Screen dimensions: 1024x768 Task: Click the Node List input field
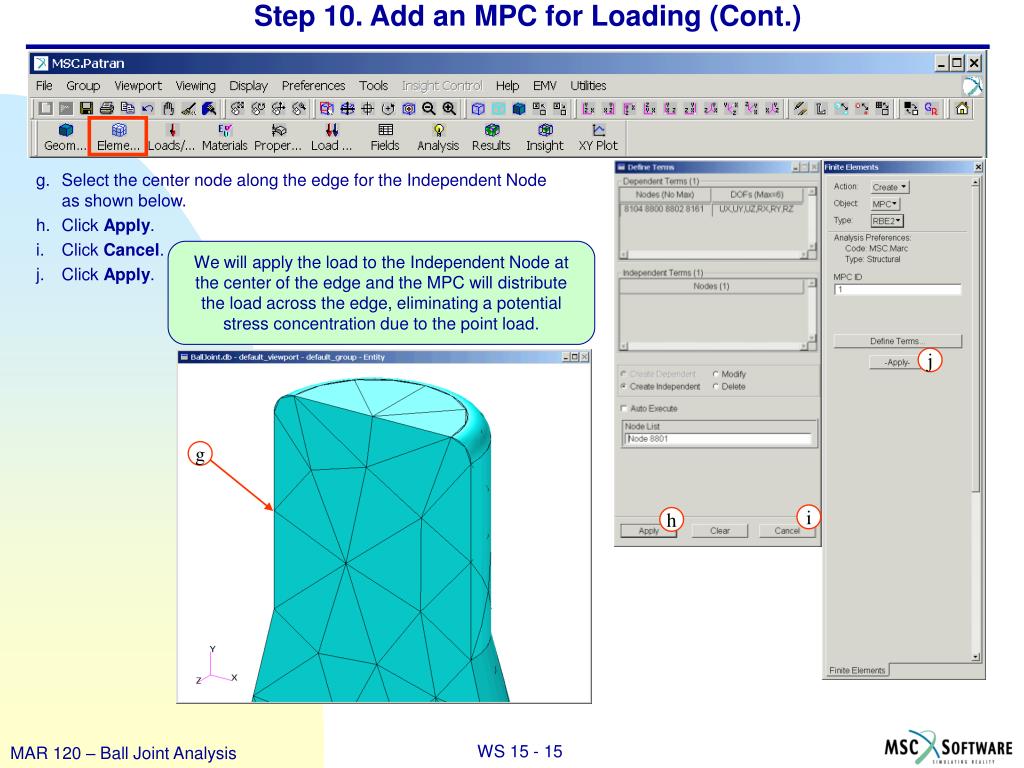(x=718, y=439)
